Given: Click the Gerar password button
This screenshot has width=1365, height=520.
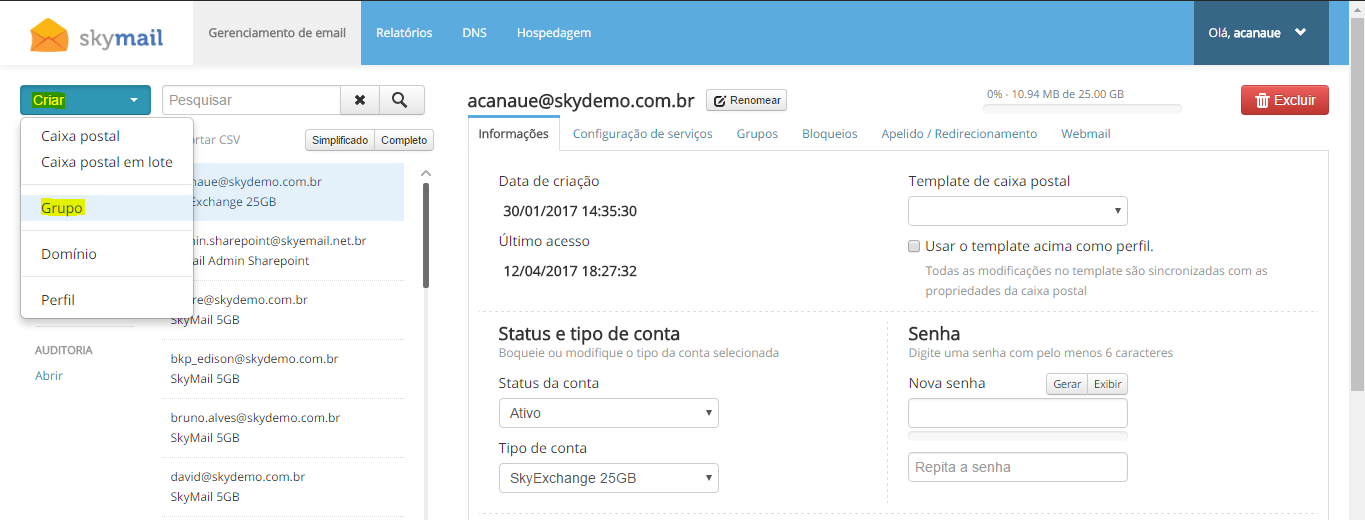Looking at the screenshot, I should (1066, 384).
